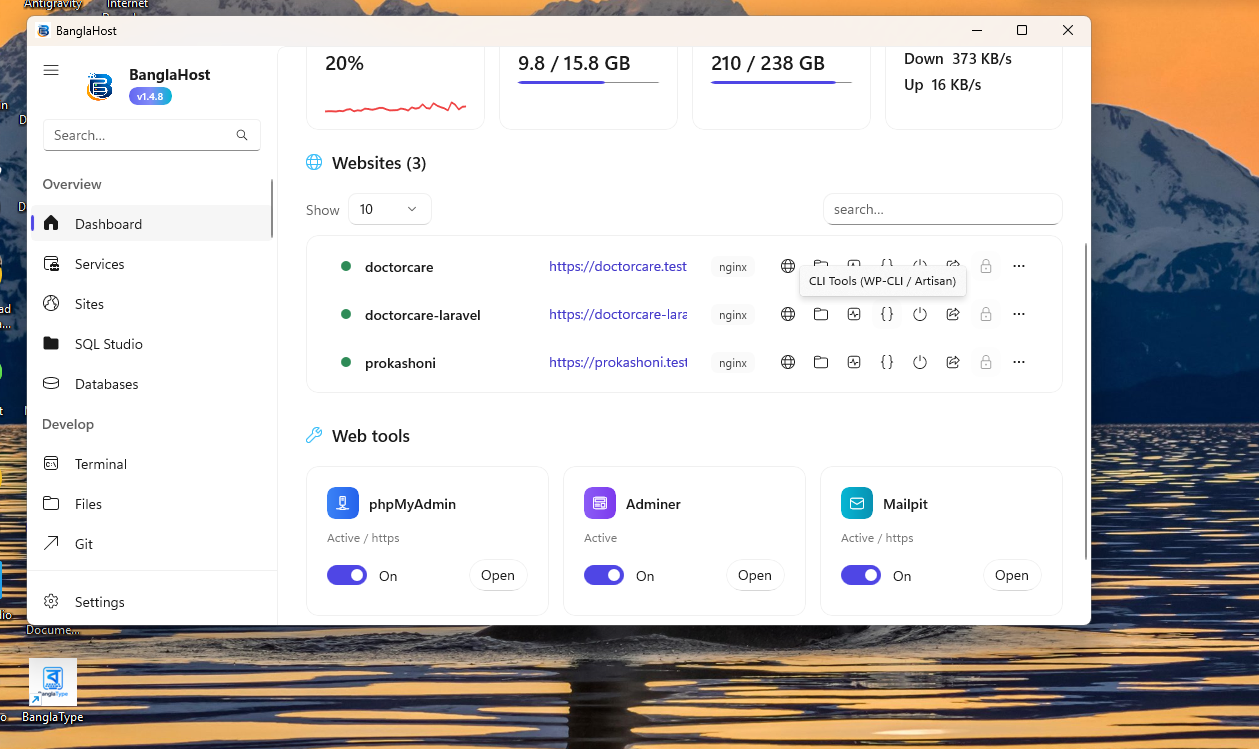The height and width of the screenshot is (749, 1259).
Task: Turn off the Adminer toggle
Action: click(604, 575)
